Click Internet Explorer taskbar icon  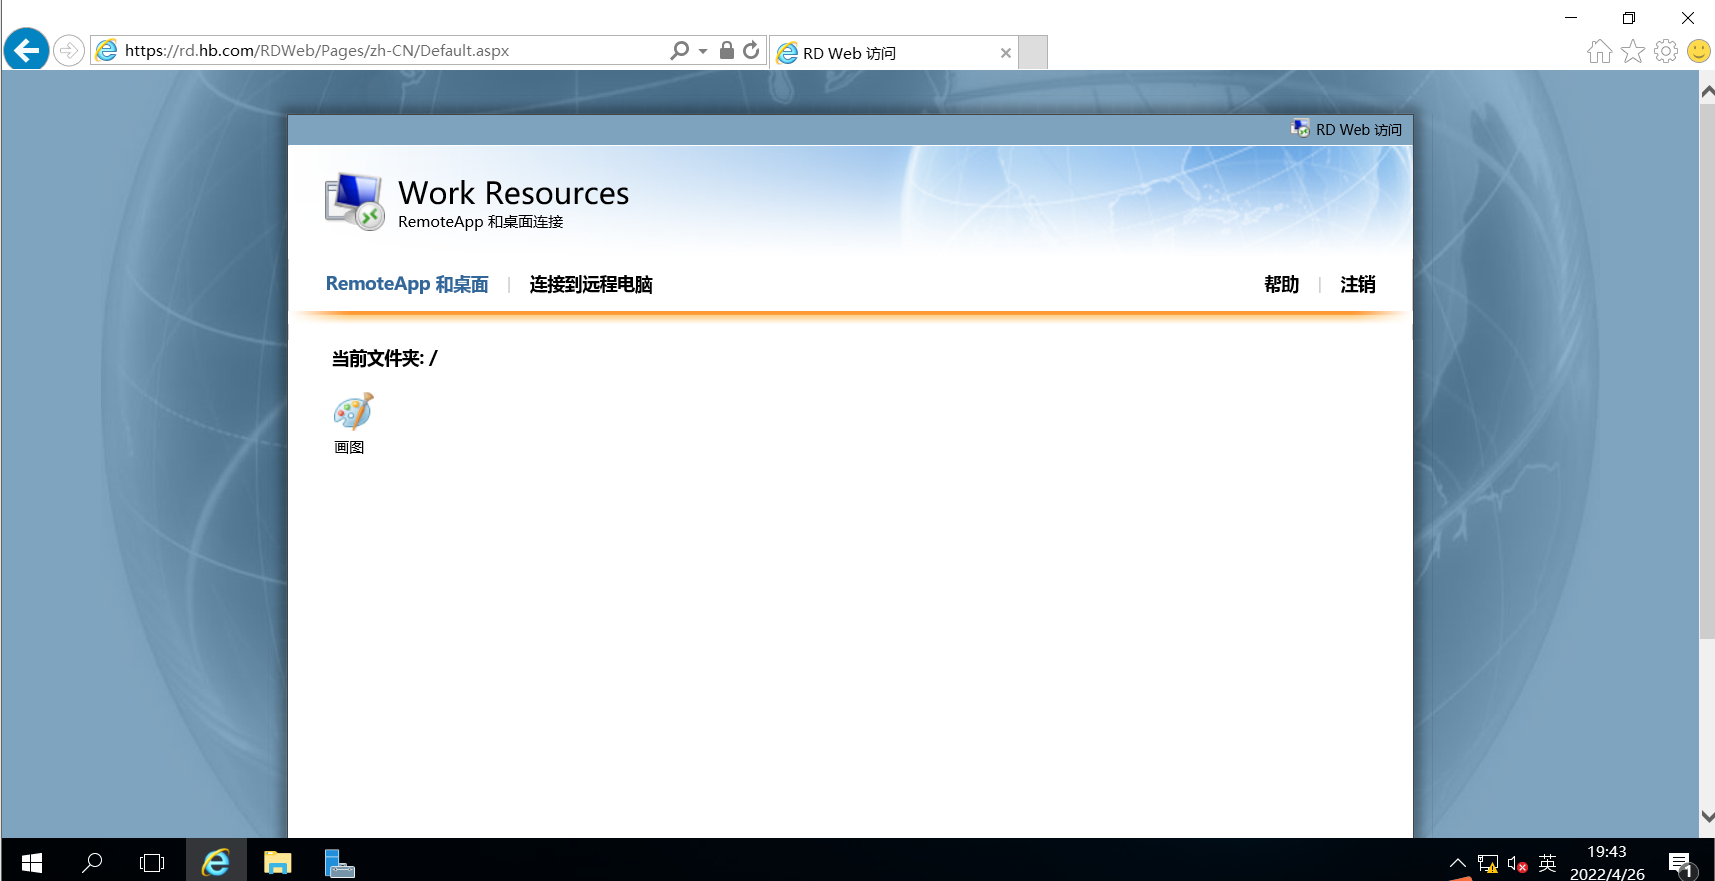click(x=216, y=862)
